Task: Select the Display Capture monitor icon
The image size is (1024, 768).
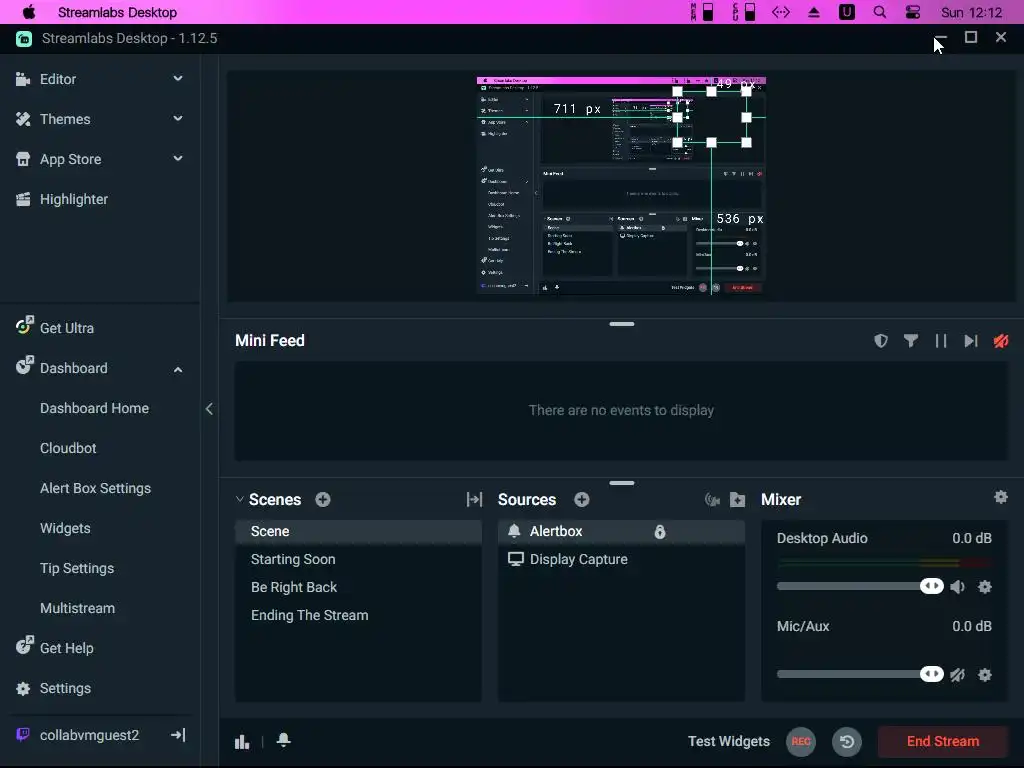Action: [x=516, y=559]
